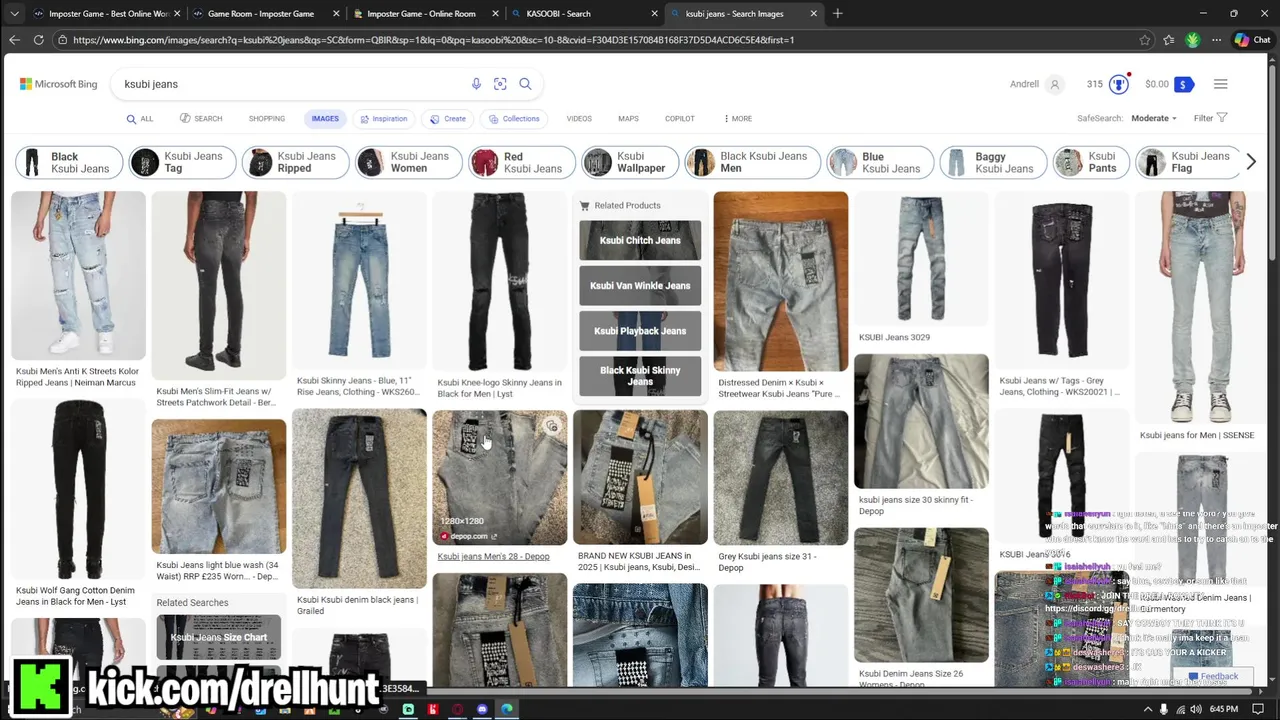Viewport: 1280px width, 720px height.
Task: Open the Edge browser on the taskbar
Action: tap(506, 709)
